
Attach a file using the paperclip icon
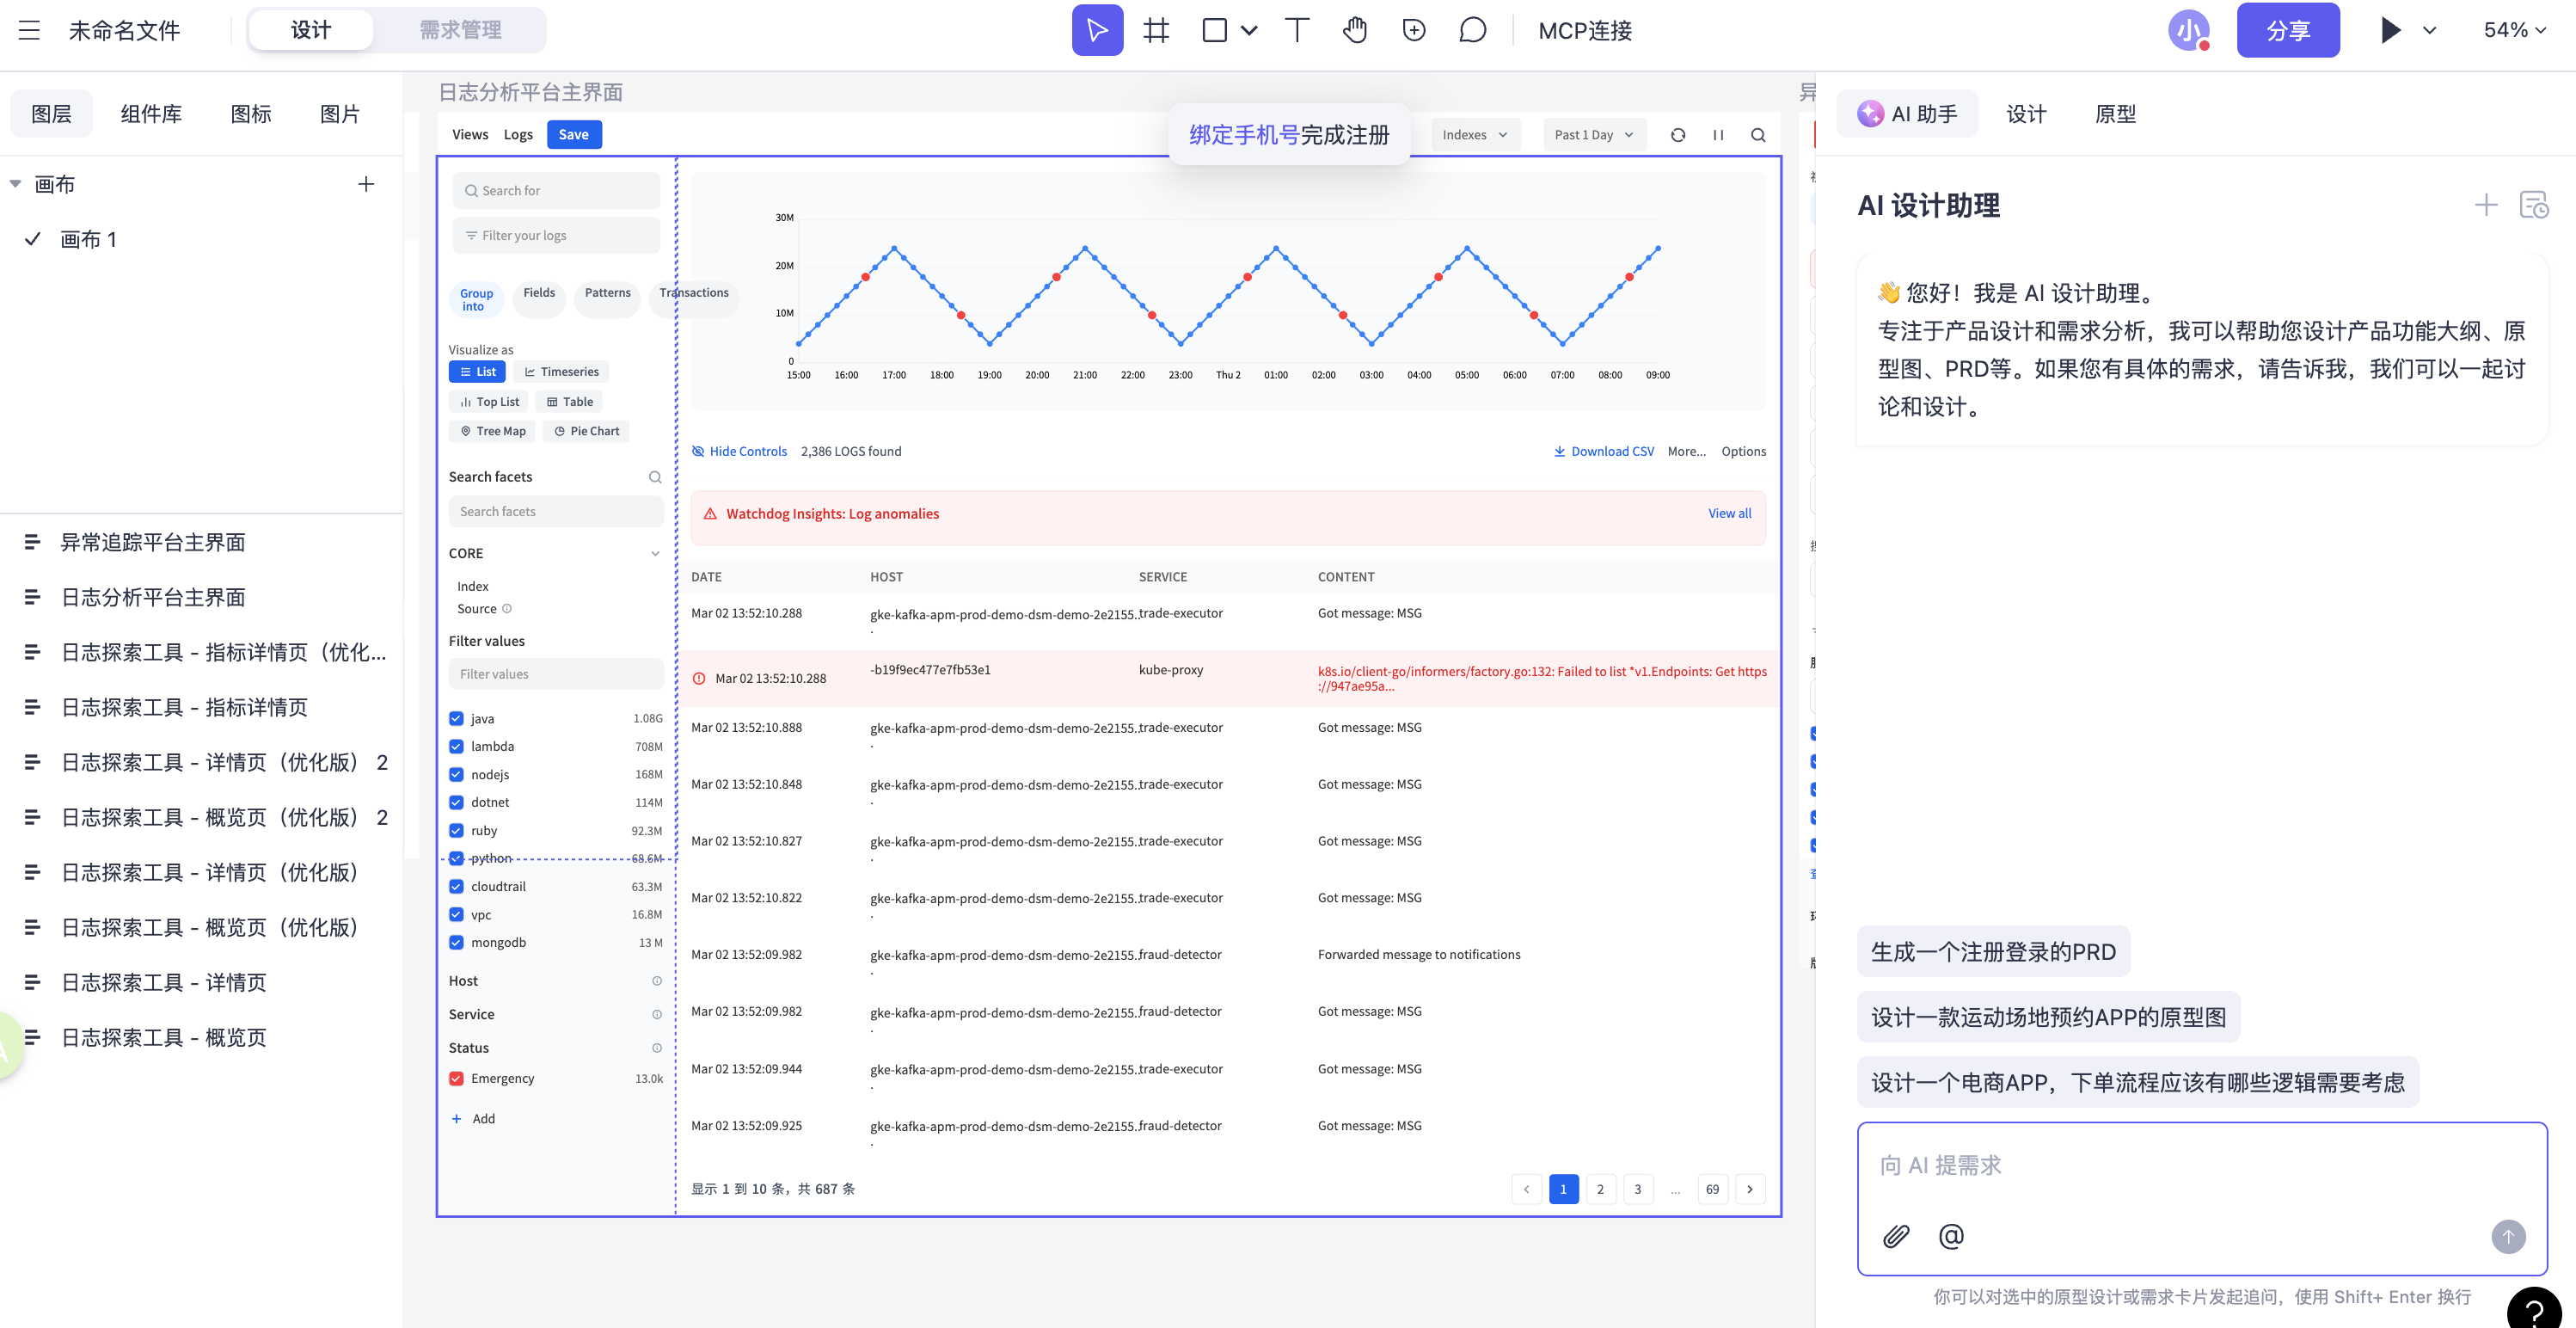pyautogui.click(x=1895, y=1236)
